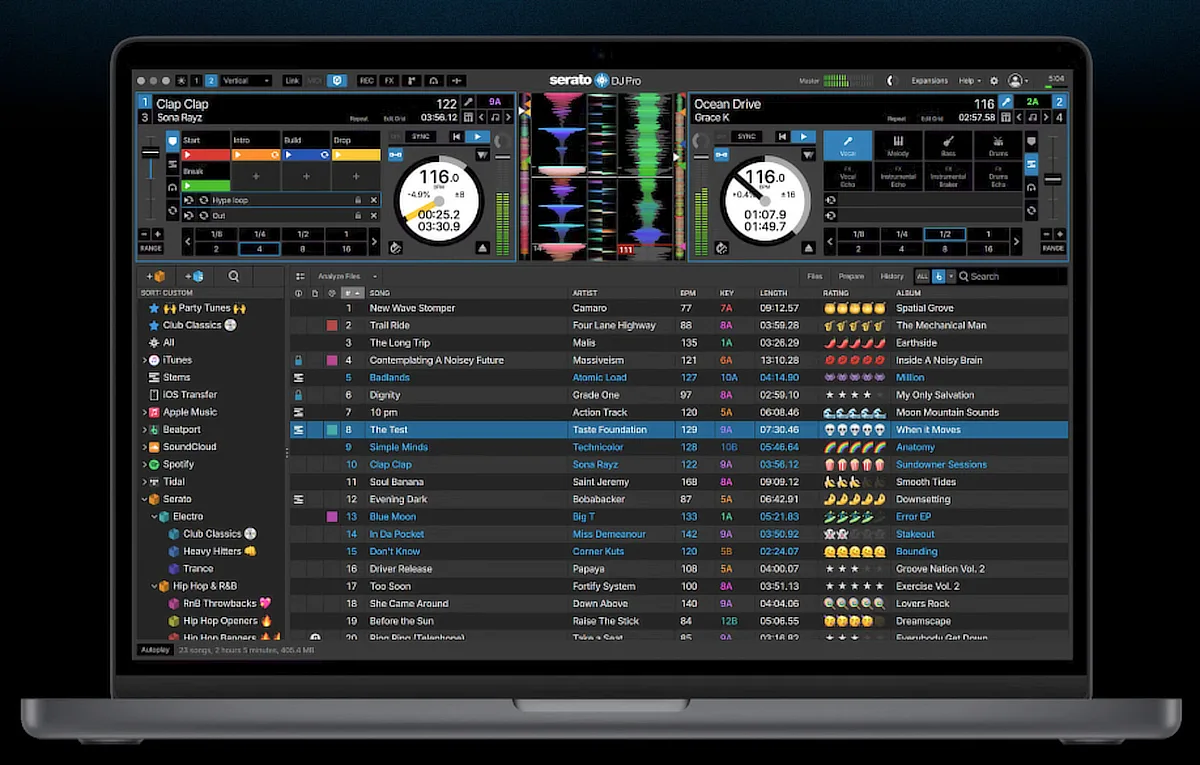Image resolution: width=1200 pixels, height=765 pixels.
Task: Open the Analyze Files dropdown arrow
Action: click(x=374, y=276)
